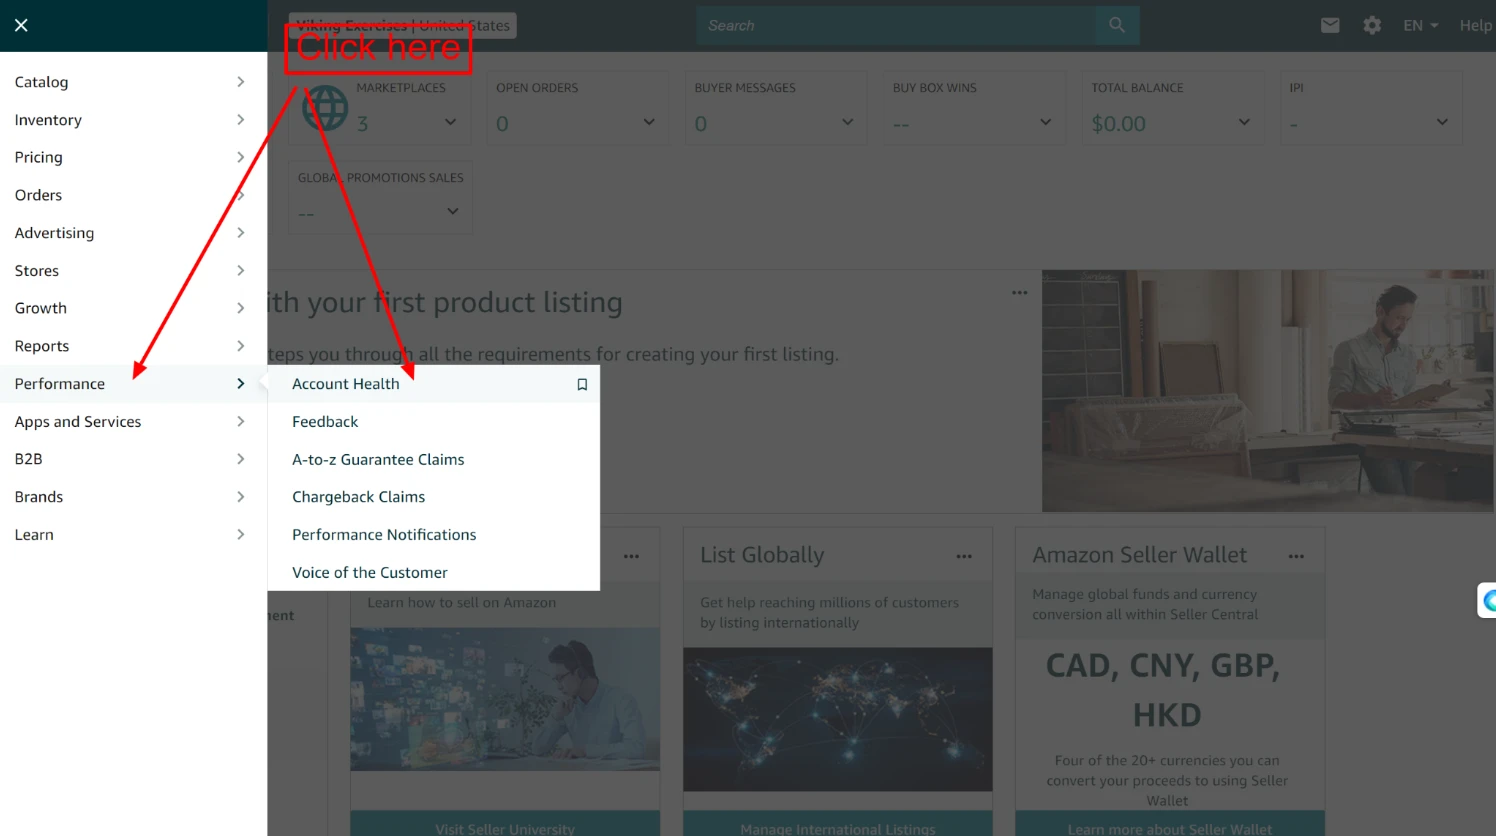Open the three-dot menu on List Globally card
The image size is (1496, 836).
[964, 556]
